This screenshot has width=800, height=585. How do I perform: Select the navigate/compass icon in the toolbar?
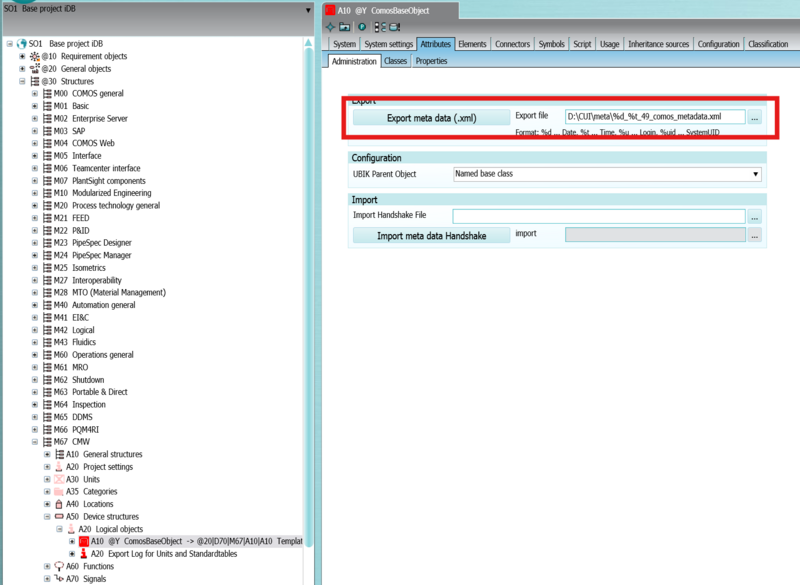pyautogui.click(x=330, y=28)
